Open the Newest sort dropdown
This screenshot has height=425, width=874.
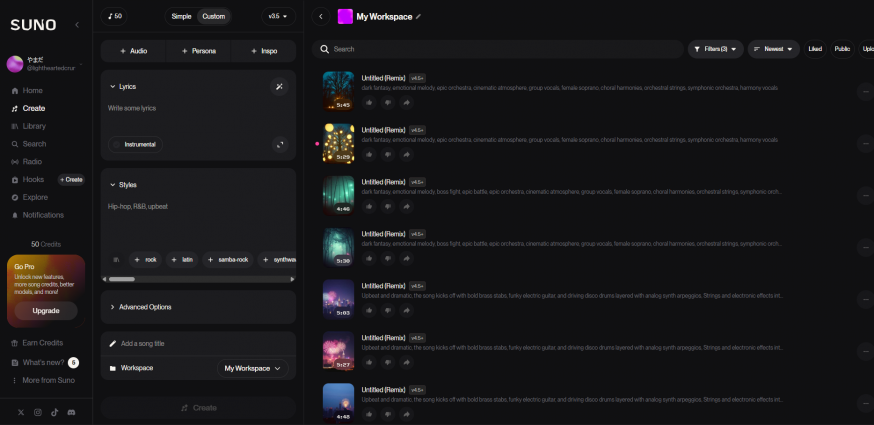(x=773, y=48)
